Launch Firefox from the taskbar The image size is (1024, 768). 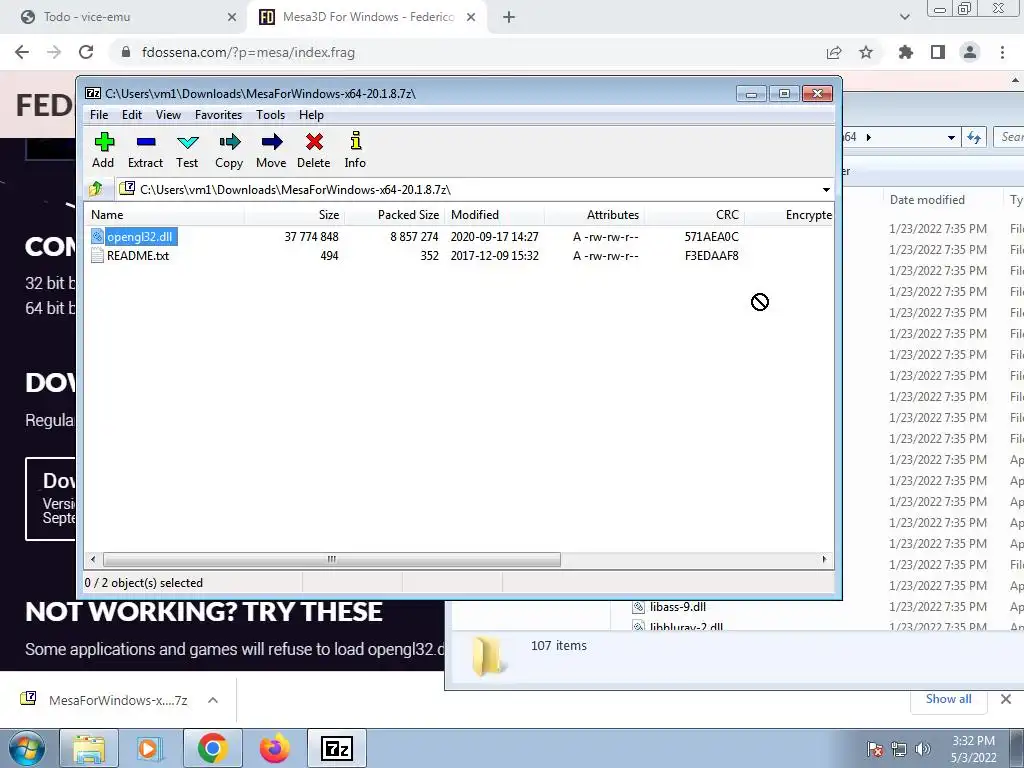(x=274, y=748)
